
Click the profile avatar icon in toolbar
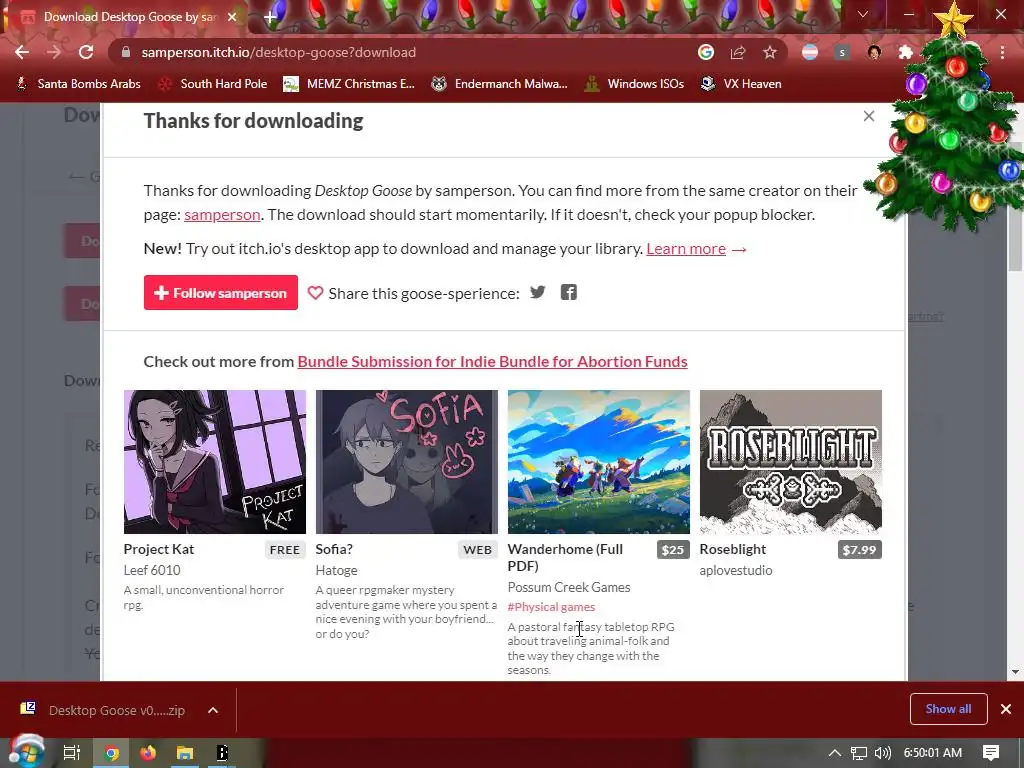pyautogui.click(x=874, y=52)
